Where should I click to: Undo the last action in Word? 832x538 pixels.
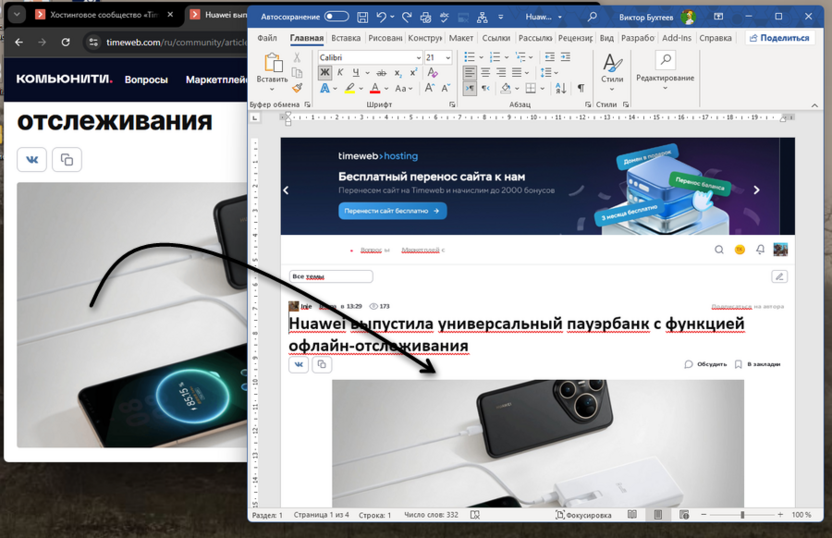click(x=381, y=17)
